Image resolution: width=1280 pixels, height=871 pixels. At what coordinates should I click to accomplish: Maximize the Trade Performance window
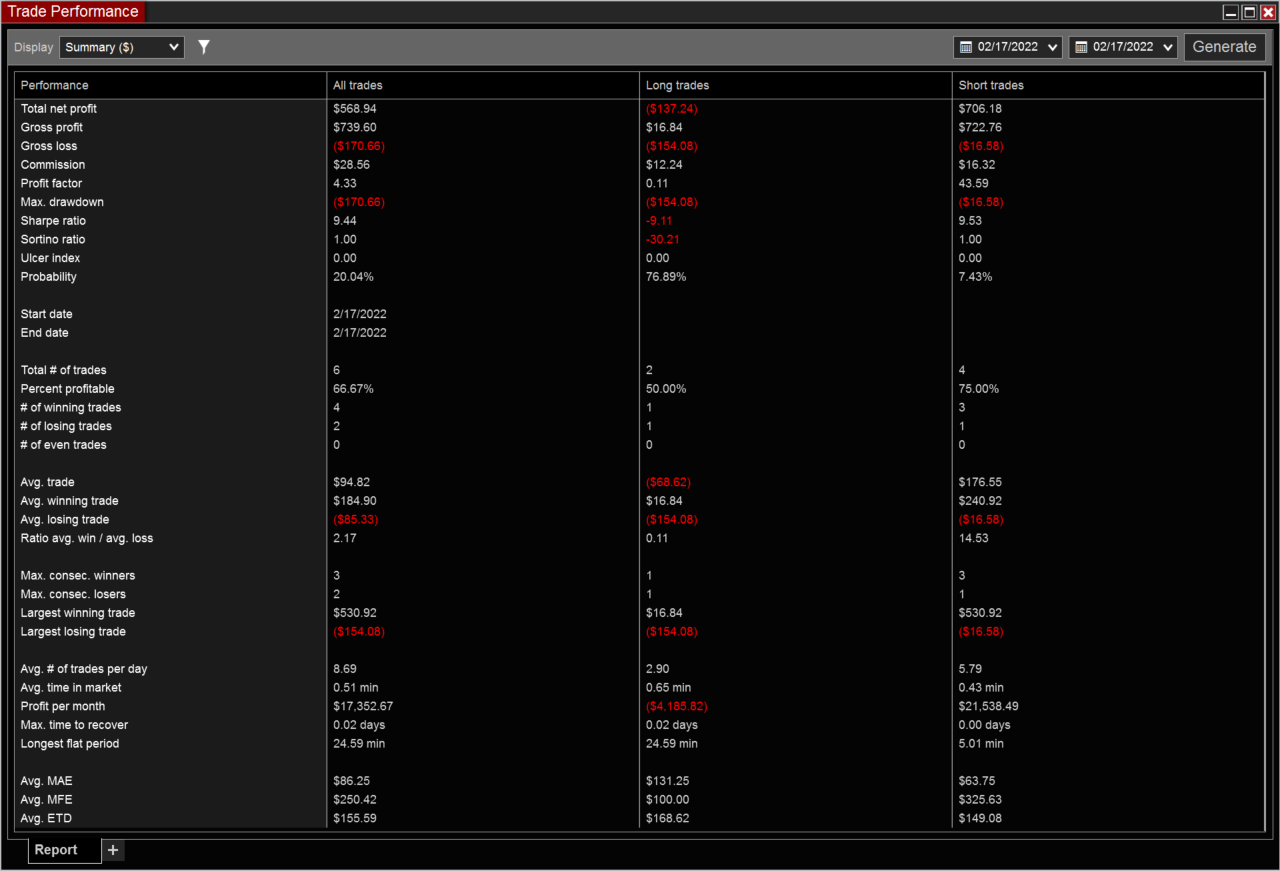[x=1249, y=12]
